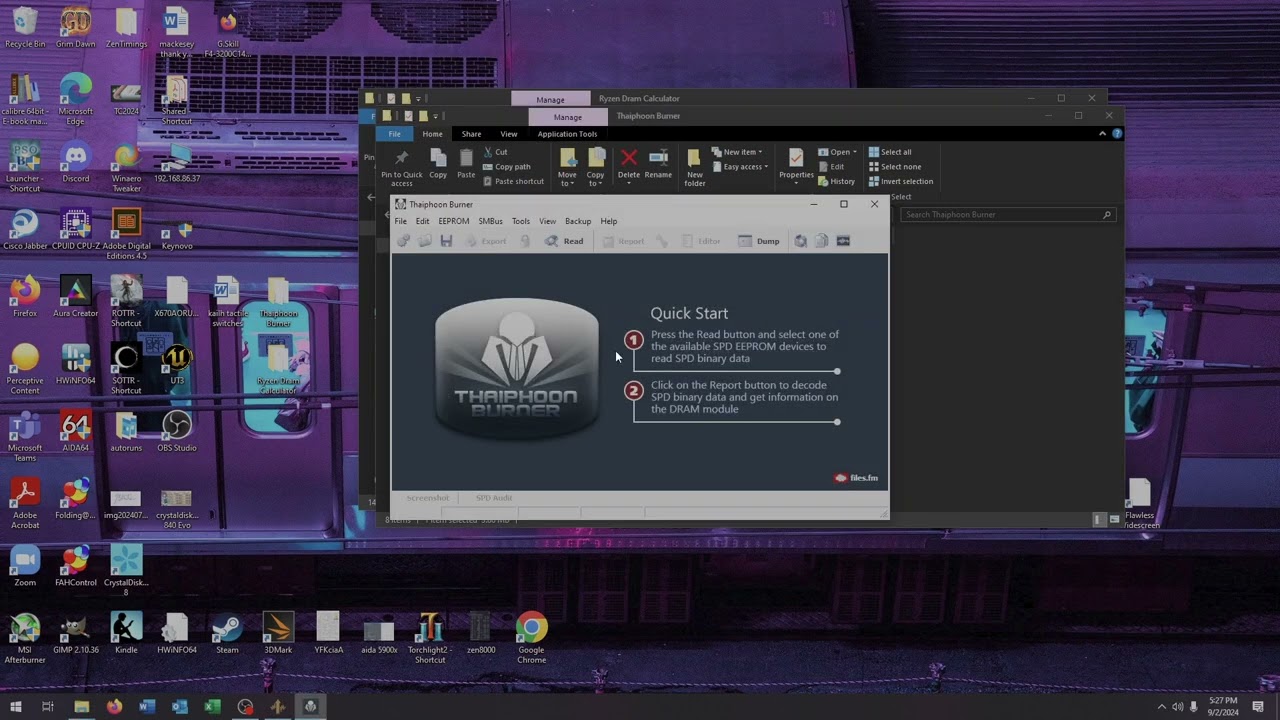
Task: Click the Search Thaiphoon Burner field in File Explorer
Action: click(1007, 215)
